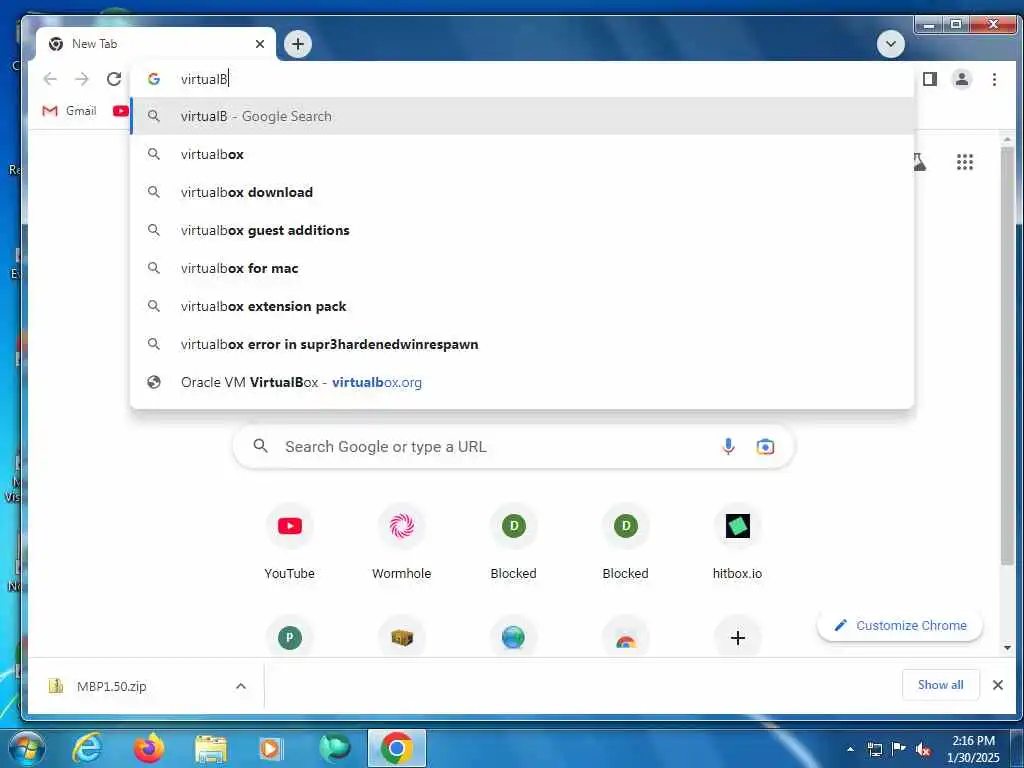
Task: Pick 'virtualbox for mac' suggestion
Action: tap(522, 268)
